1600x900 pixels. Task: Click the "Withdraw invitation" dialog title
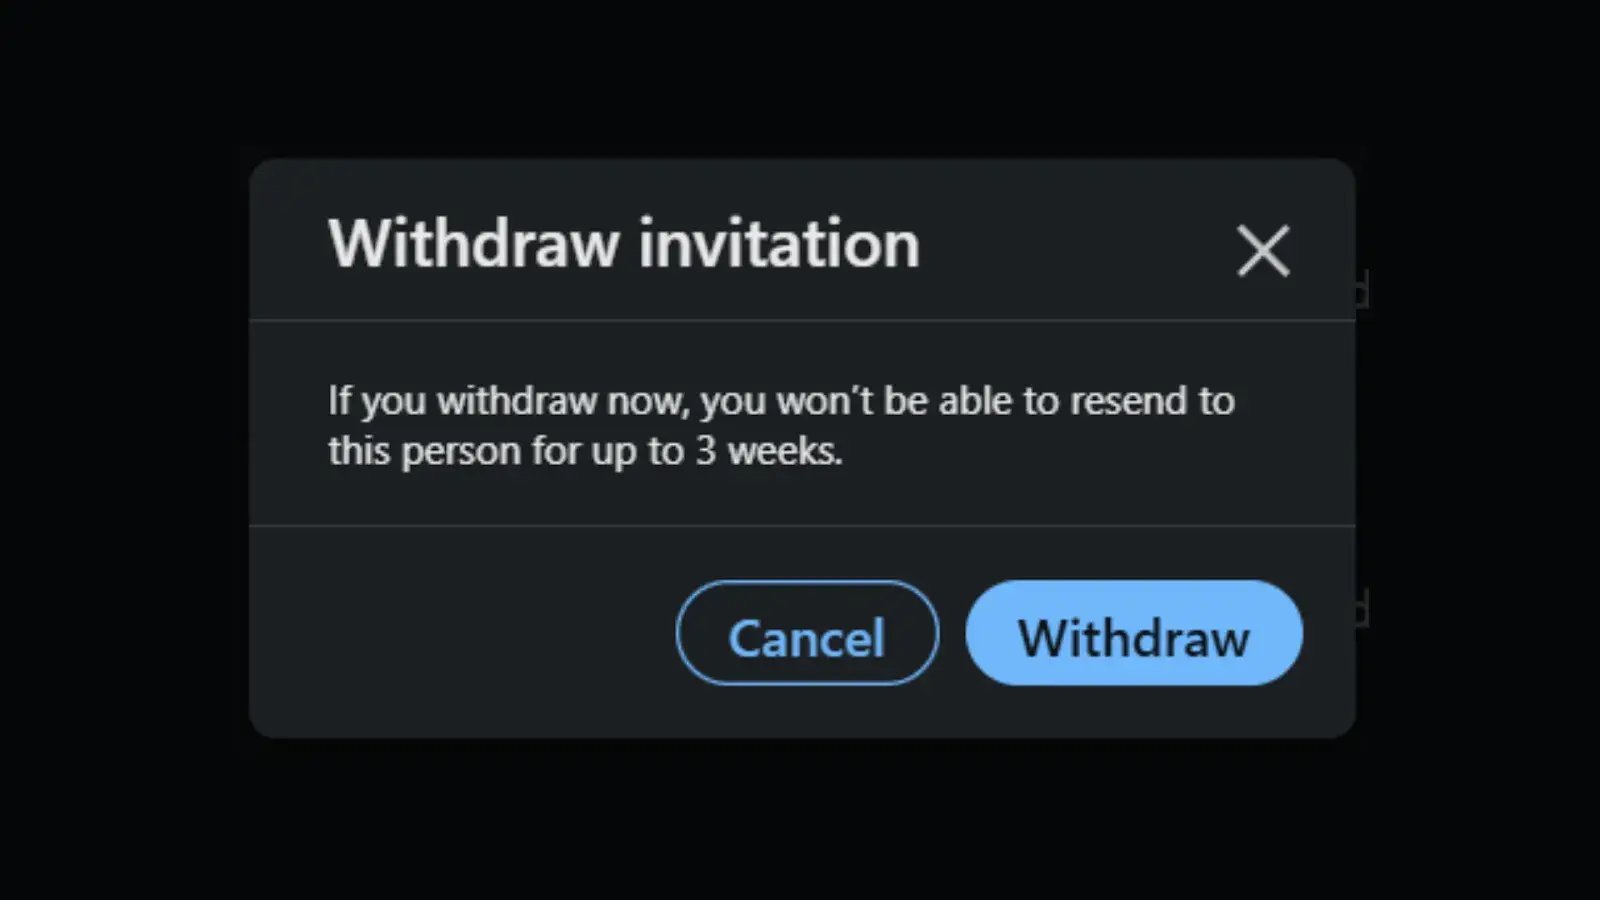point(624,244)
